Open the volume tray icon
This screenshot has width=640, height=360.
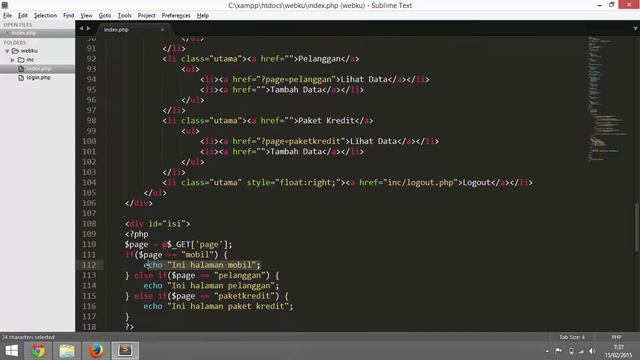[592, 351]
